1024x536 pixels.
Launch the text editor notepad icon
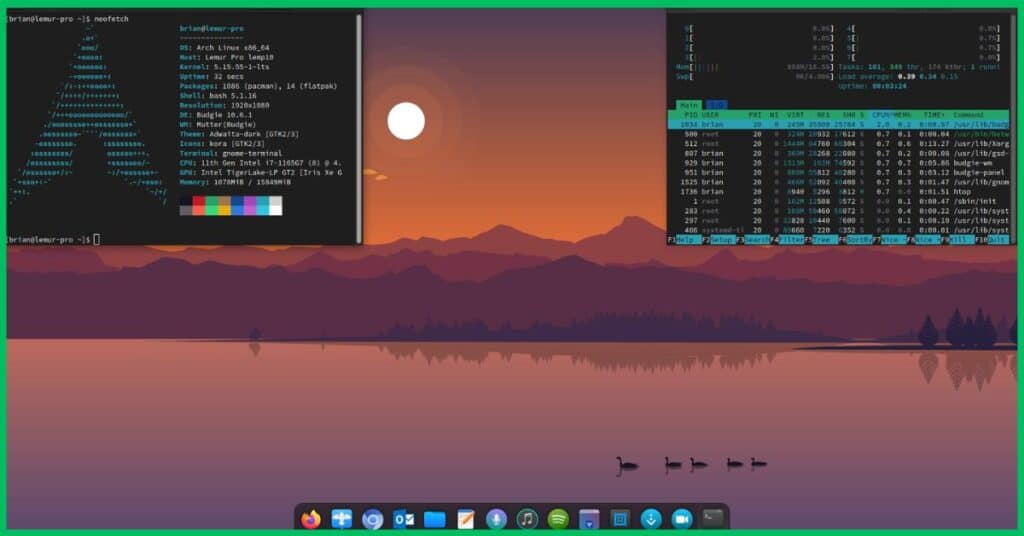pos(466,520)
